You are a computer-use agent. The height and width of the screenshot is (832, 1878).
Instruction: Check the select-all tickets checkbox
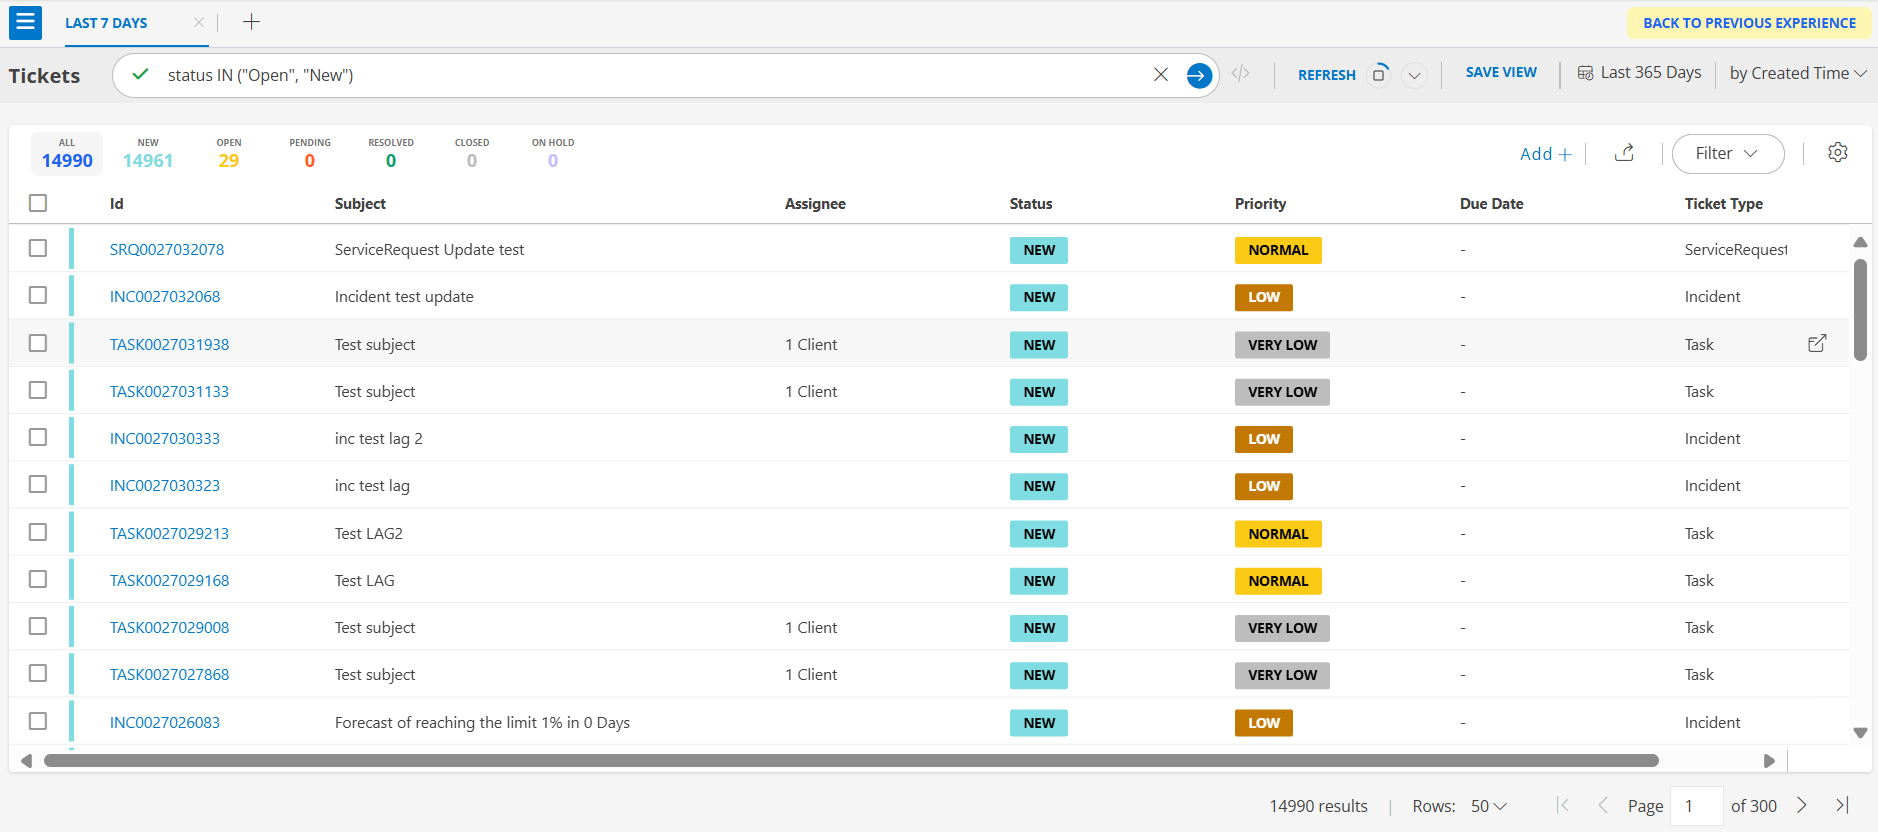(x=38, y=203)
